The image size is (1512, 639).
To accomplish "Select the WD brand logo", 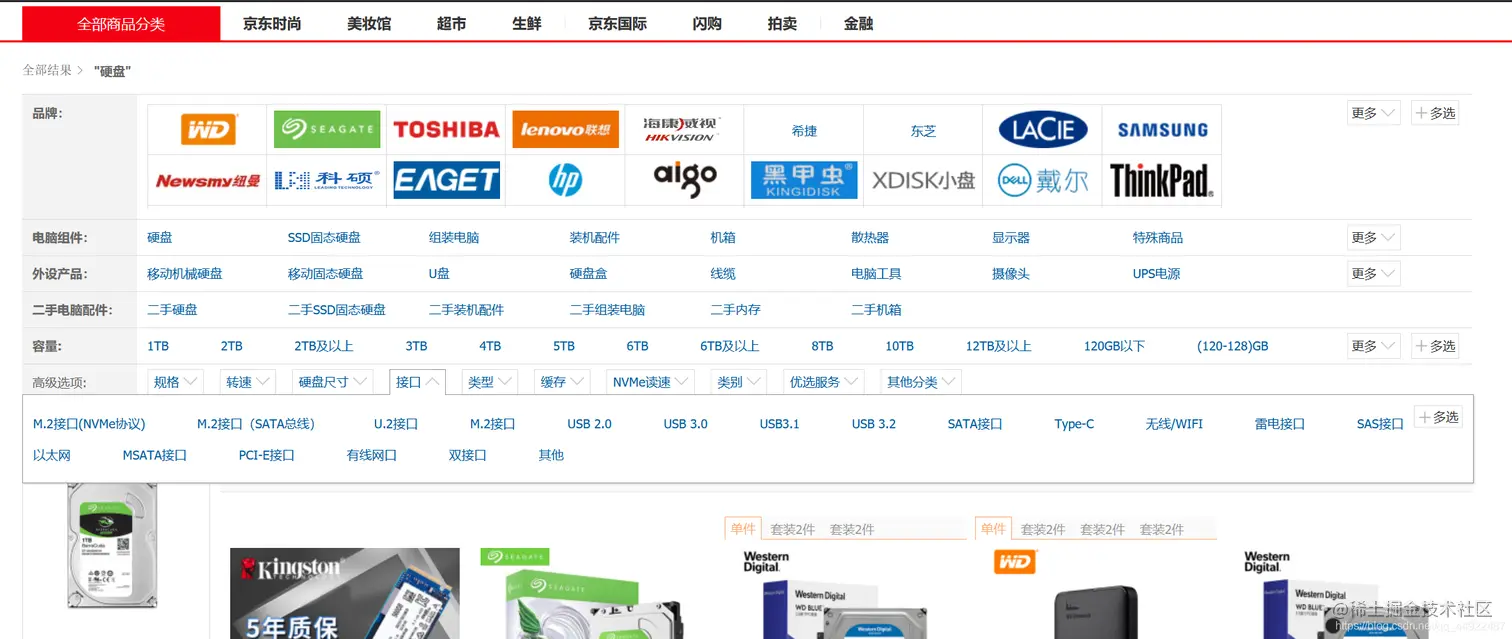I will pyautogui.click(x=207, y=129).
